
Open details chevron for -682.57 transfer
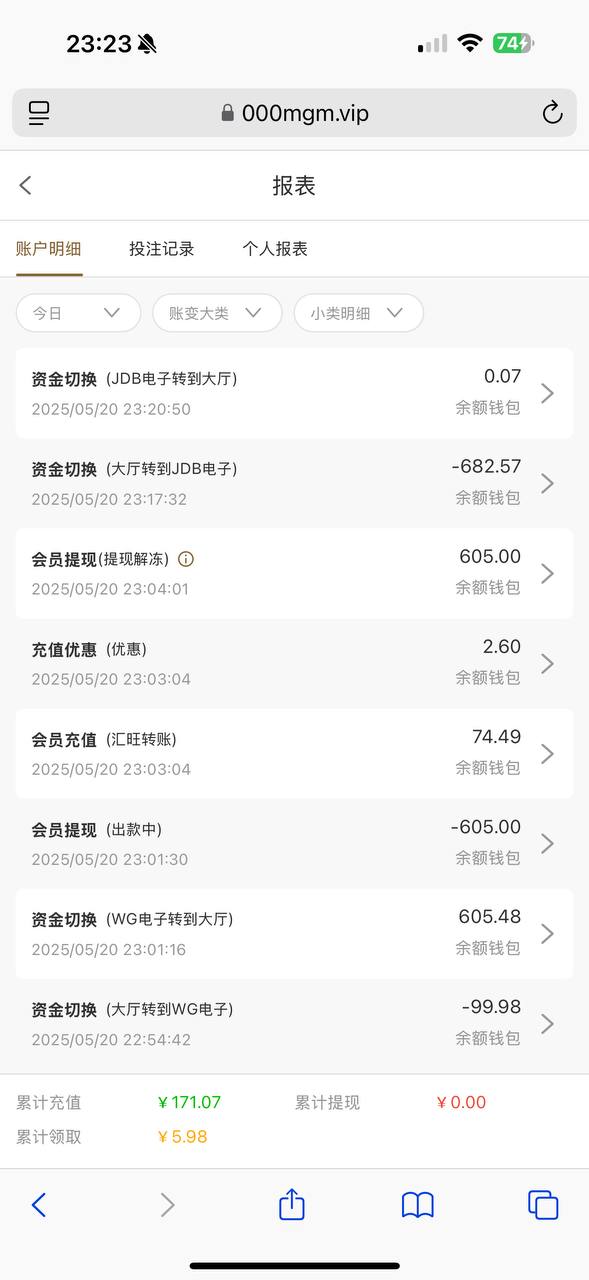pyautogui.click(x=547, y=483)
